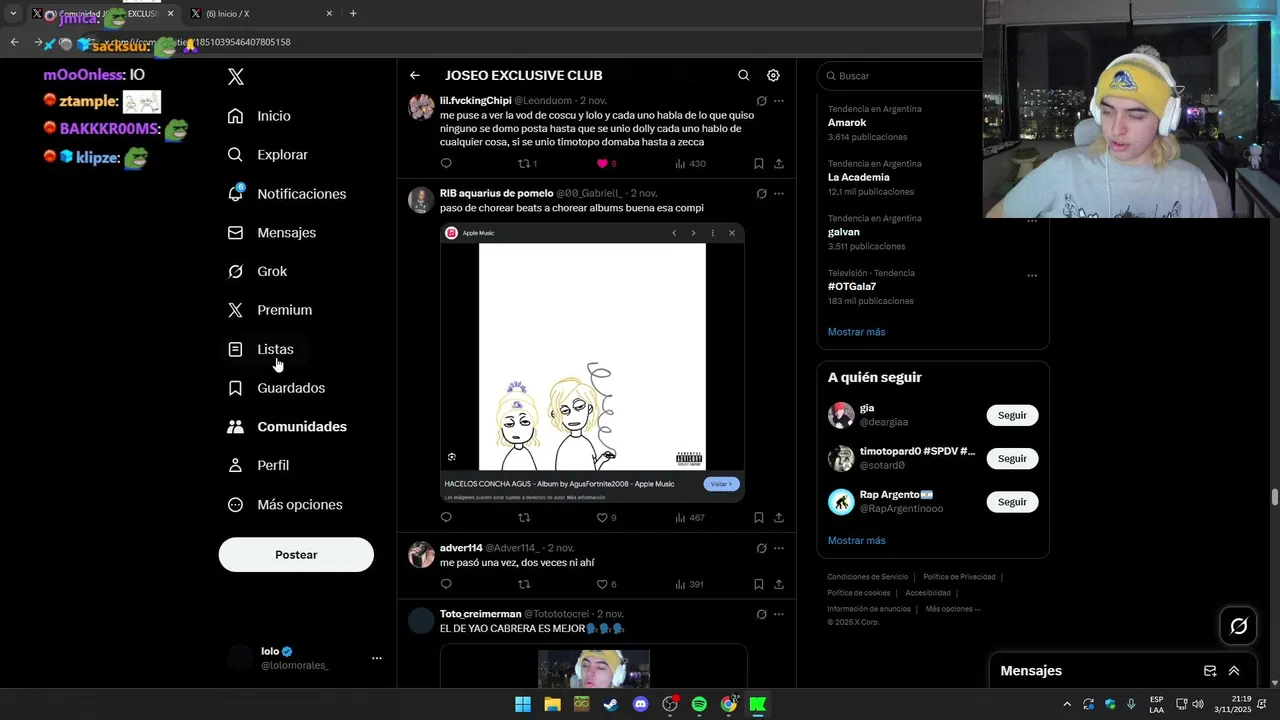Open more options on Toto_creimerman's post

coord(779,614)
